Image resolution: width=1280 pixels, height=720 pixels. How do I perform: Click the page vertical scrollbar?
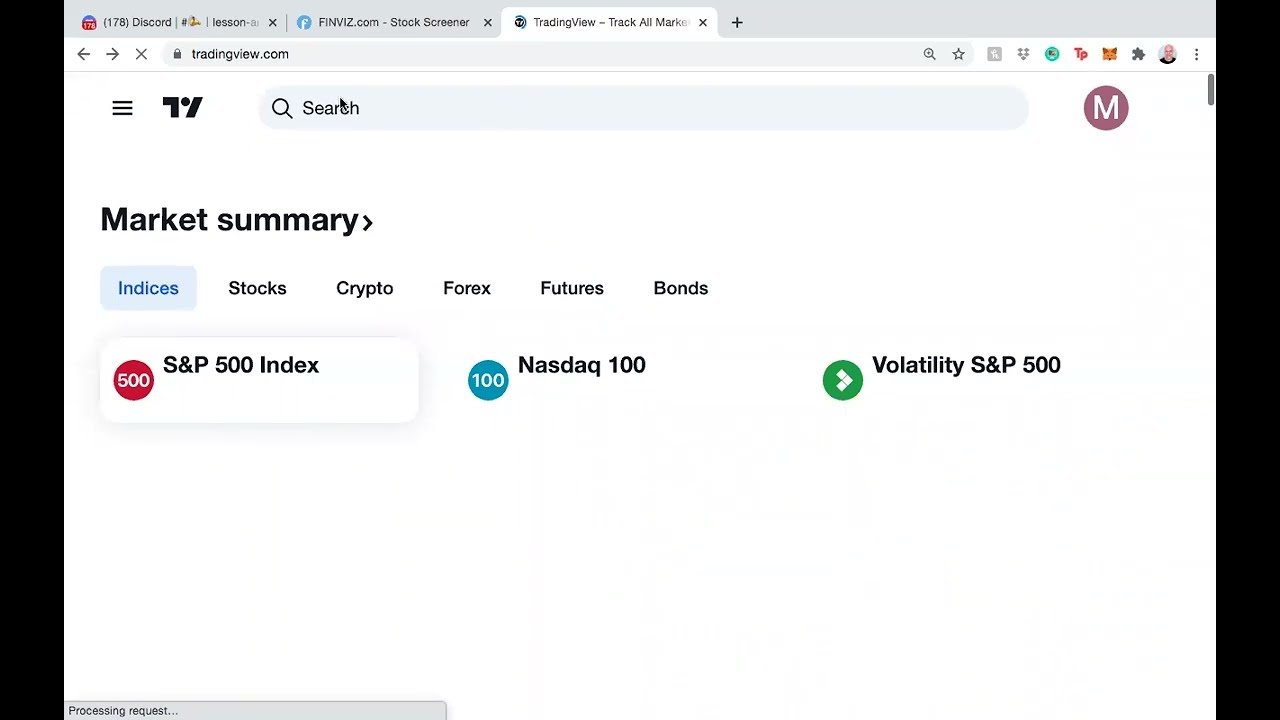tap(1210, 90)
